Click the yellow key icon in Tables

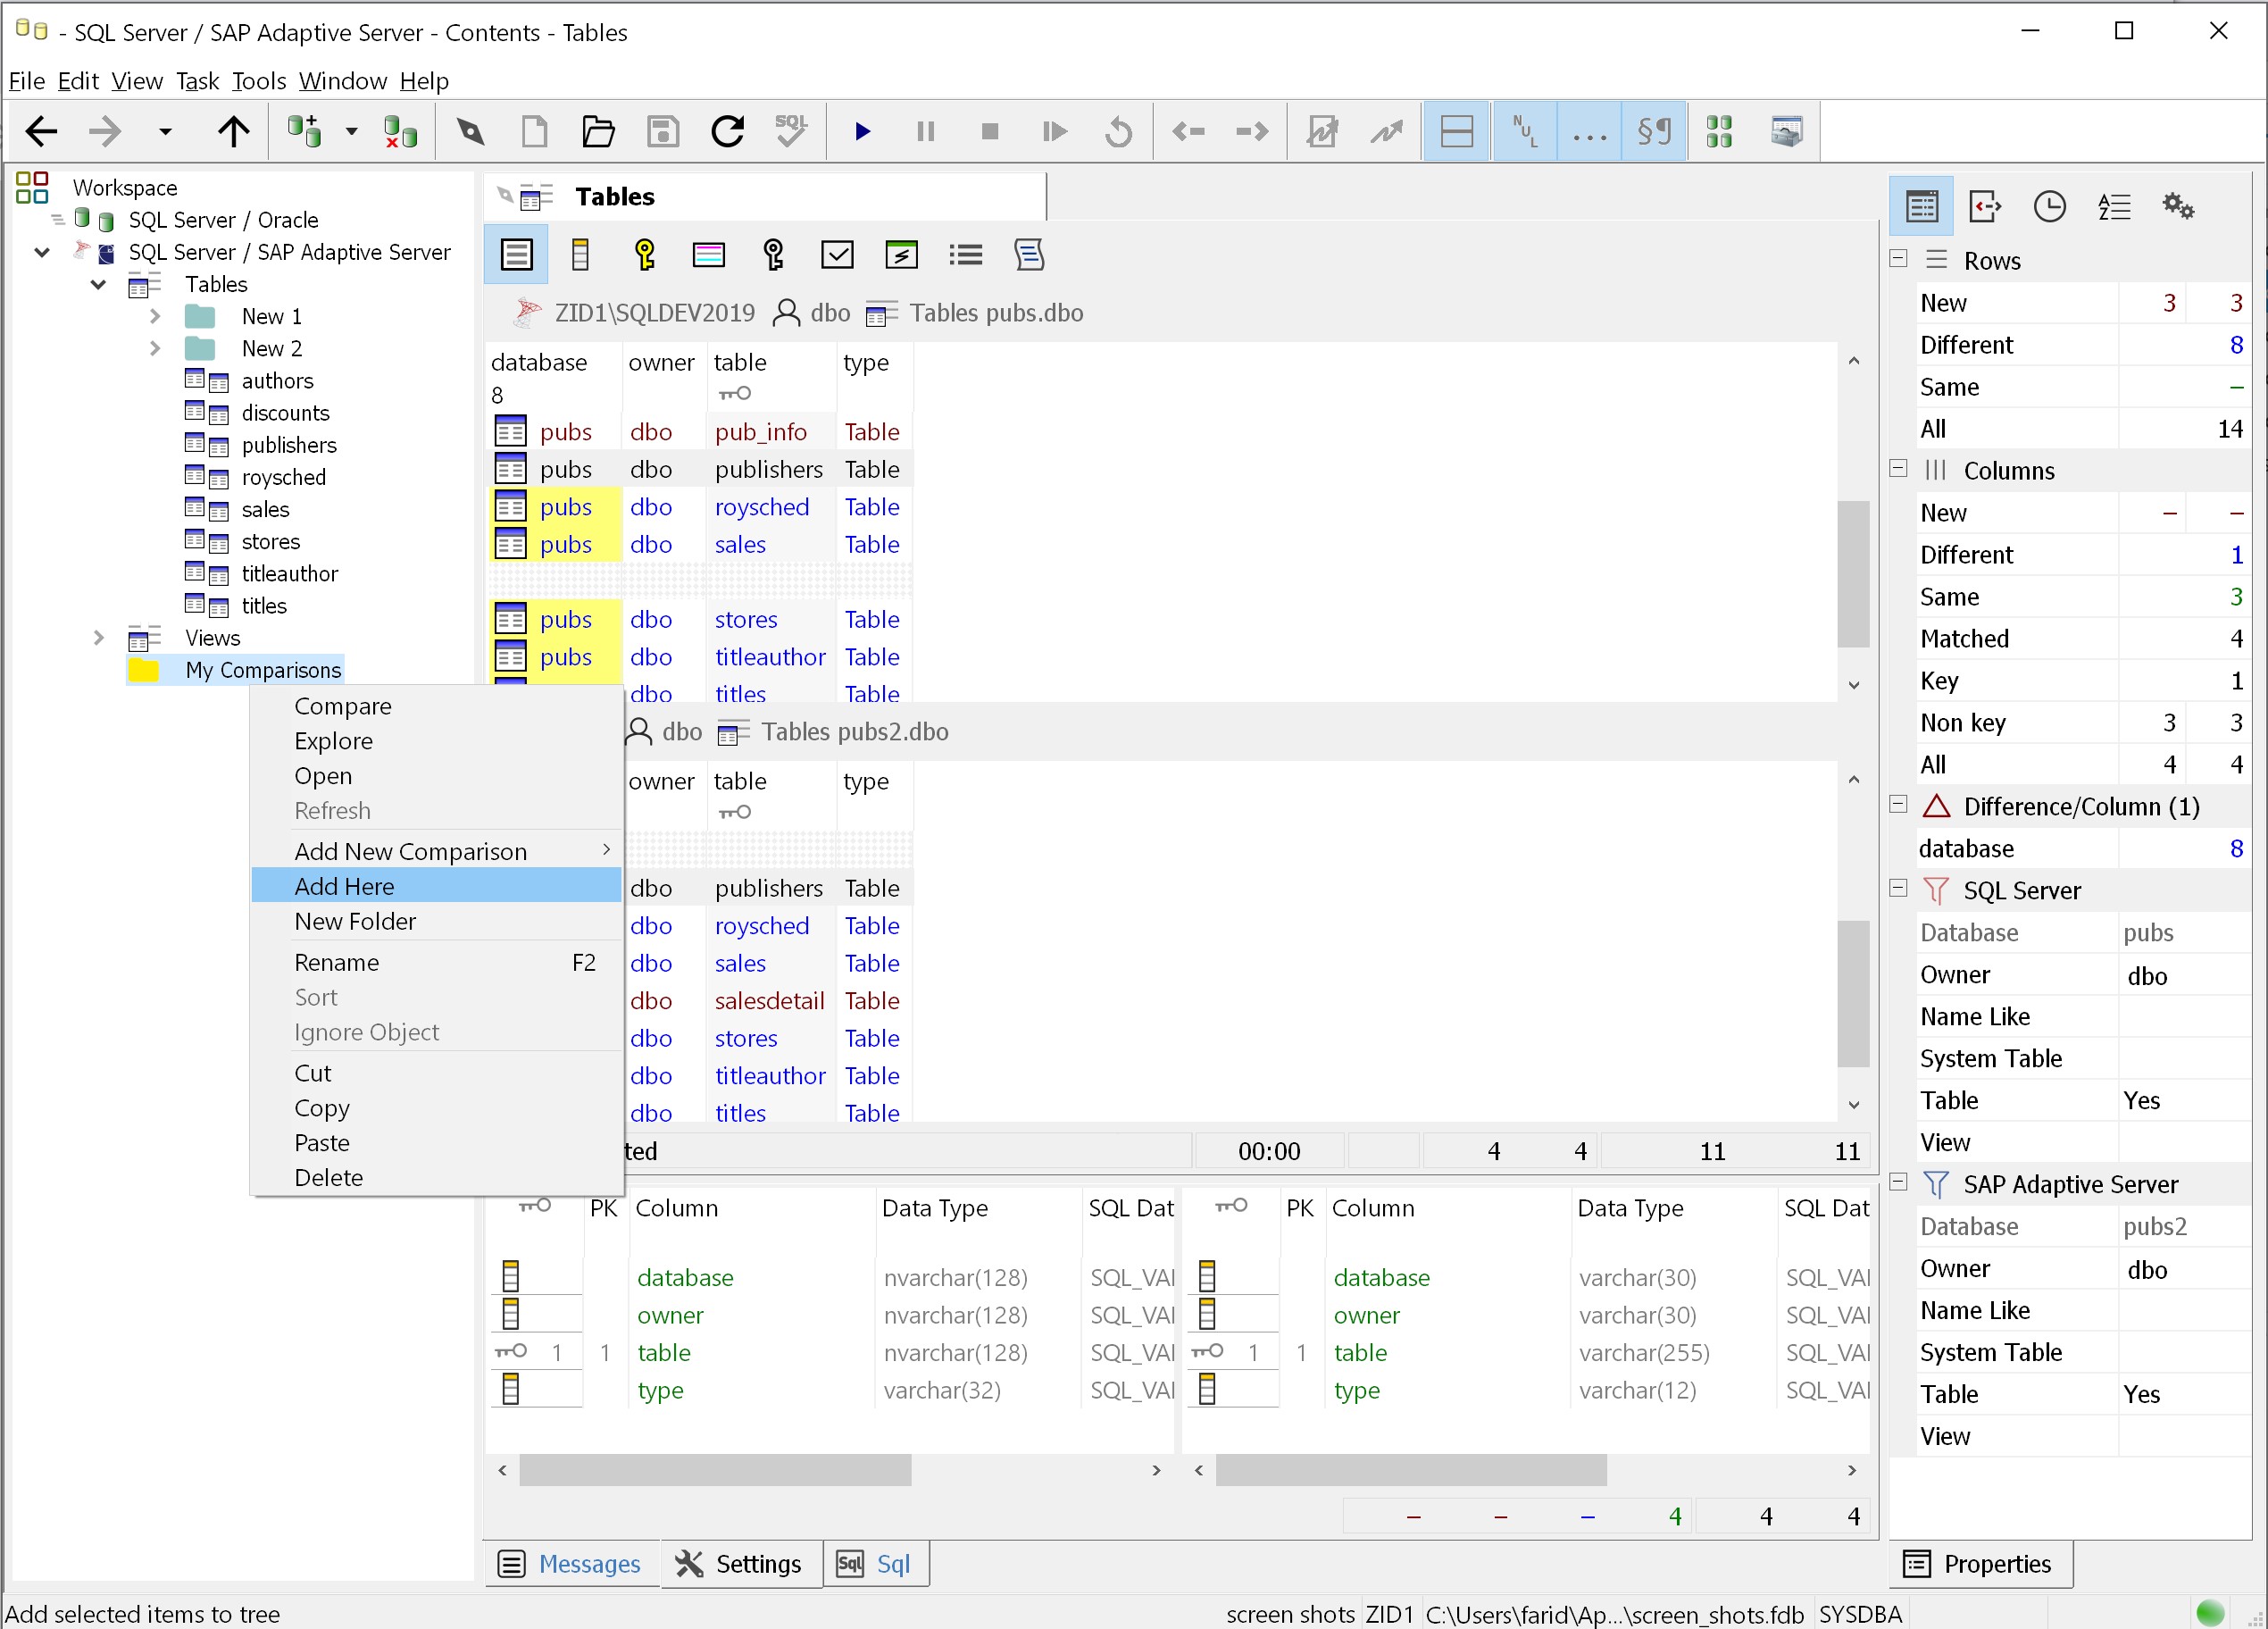645,255
